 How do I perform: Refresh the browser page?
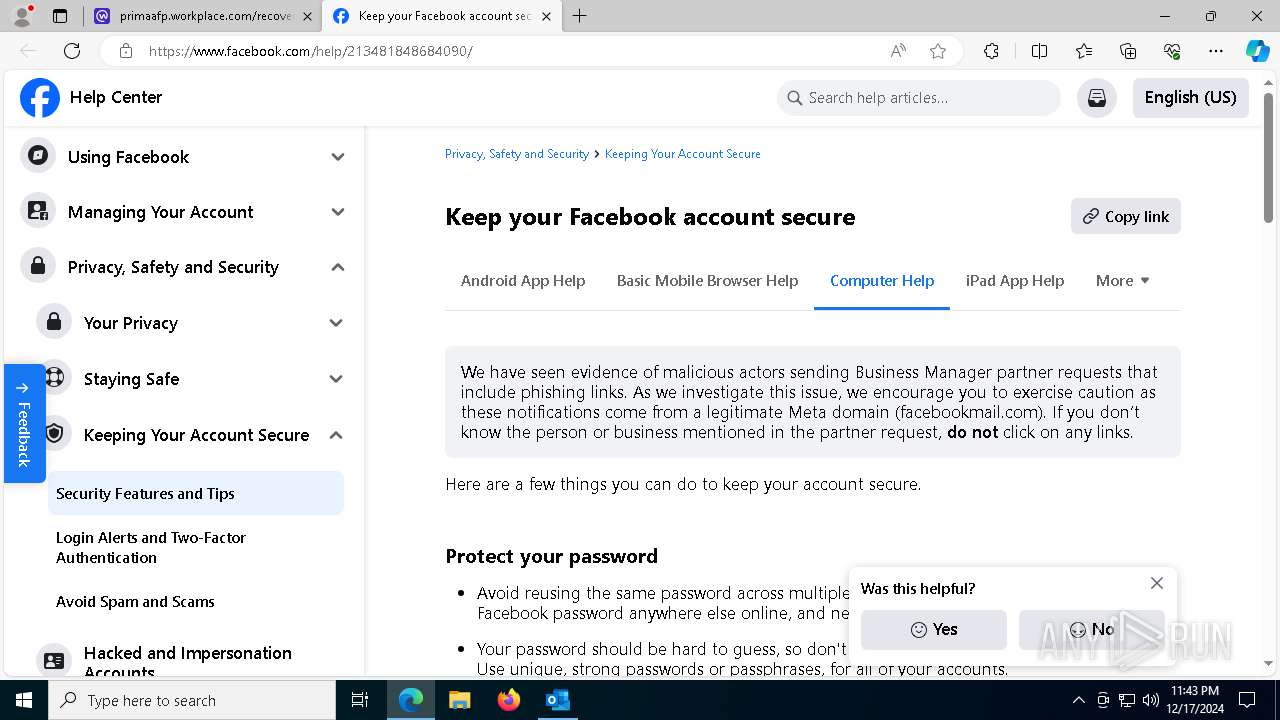(72, 51)
